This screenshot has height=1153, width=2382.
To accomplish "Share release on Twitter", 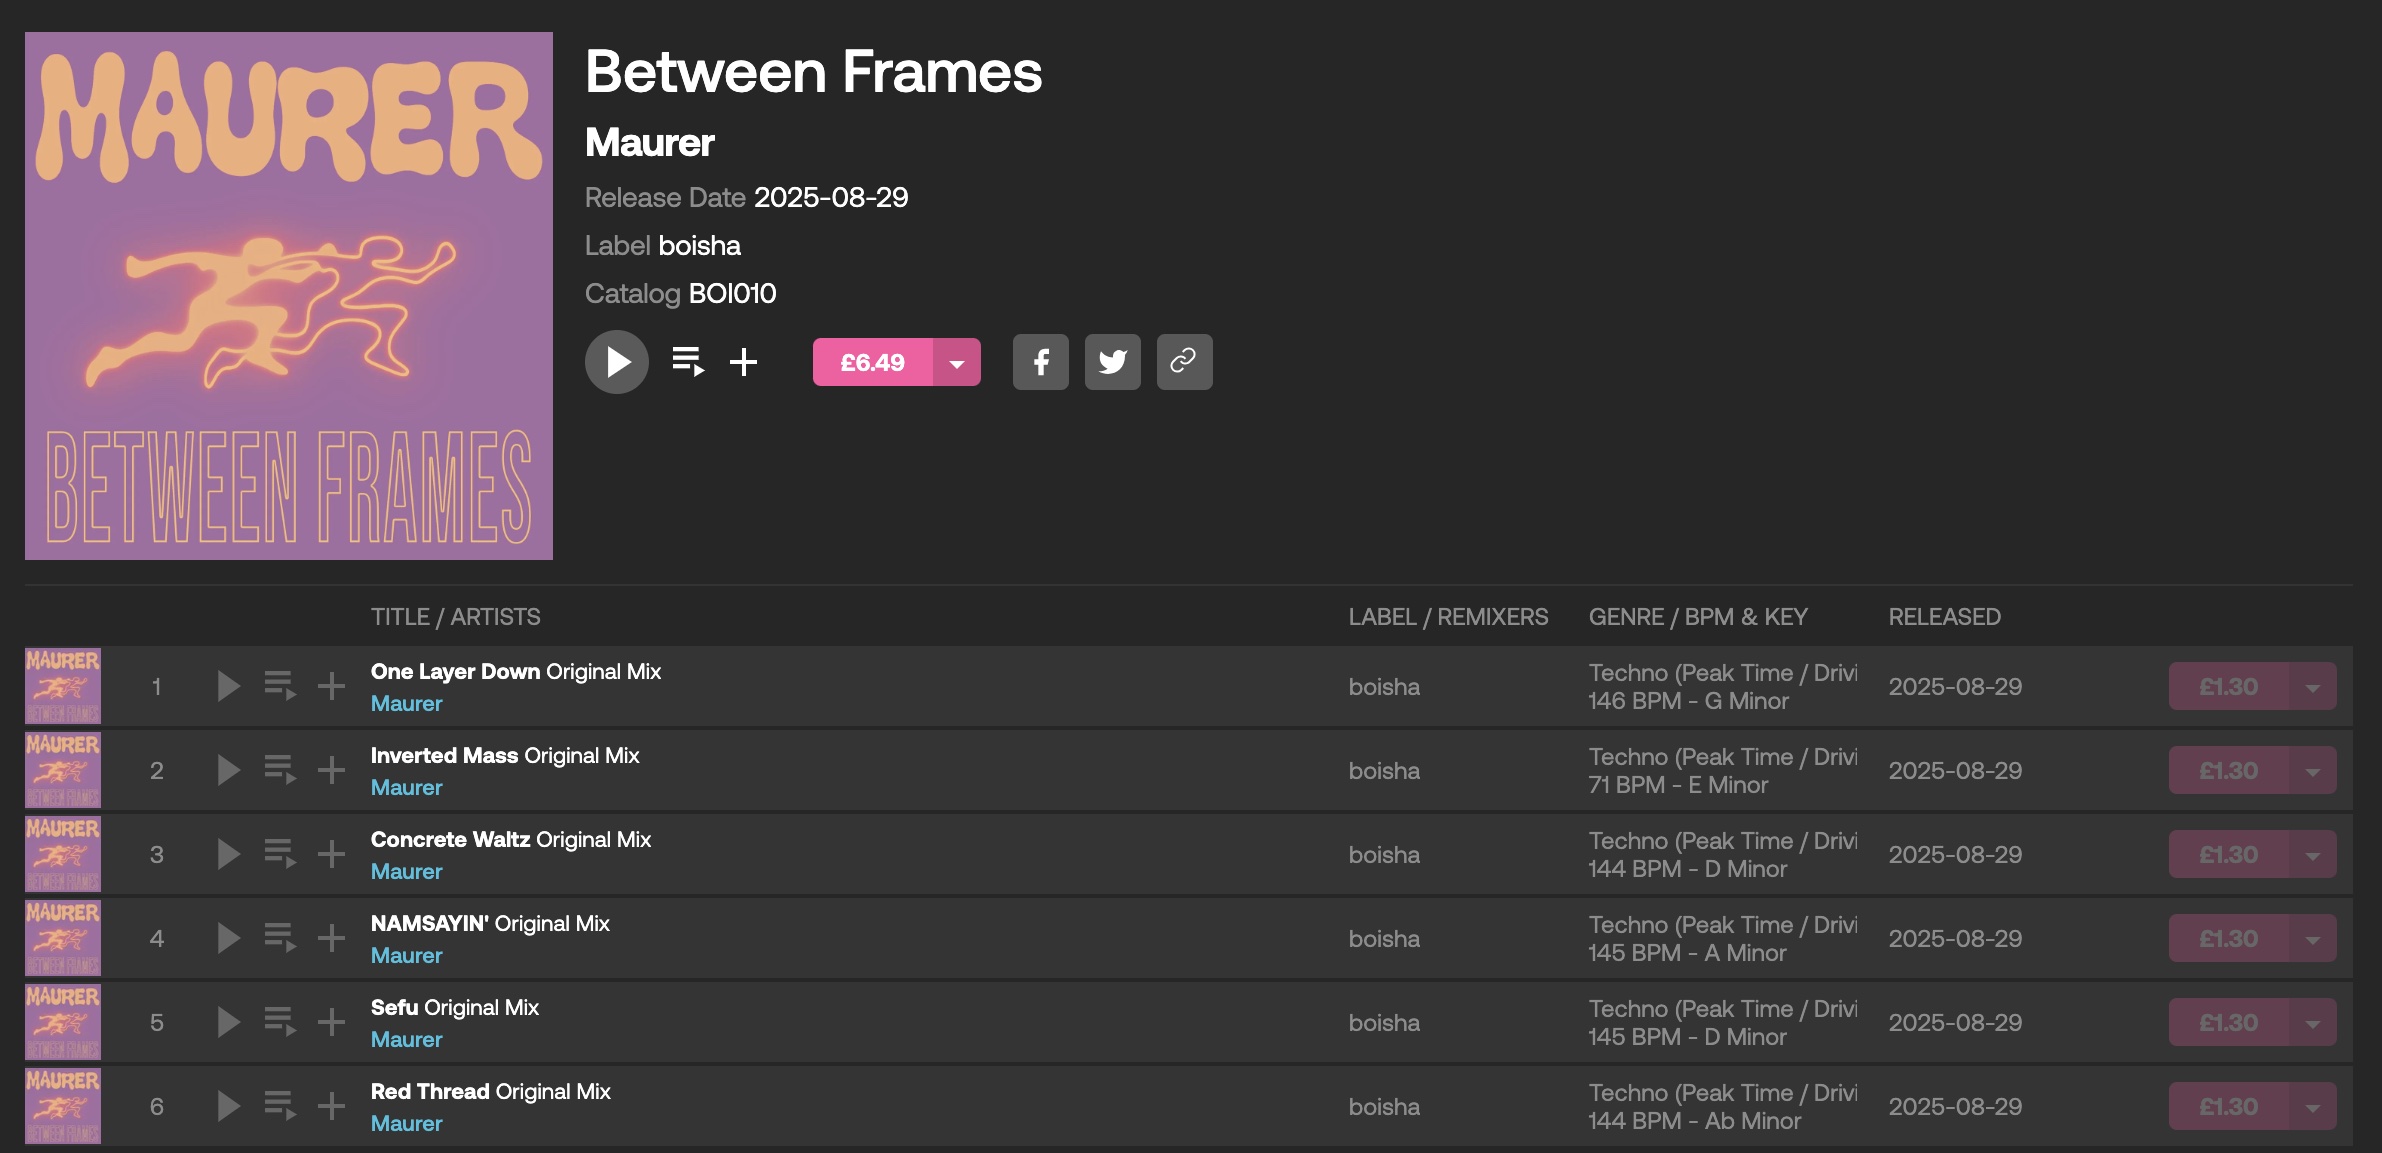I will [x=1112, y=362].
